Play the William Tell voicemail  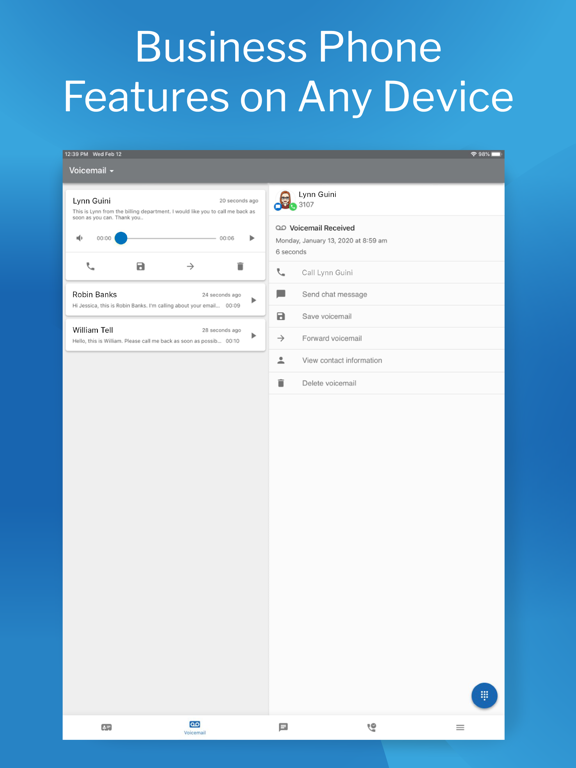click(x=253, y=336)
